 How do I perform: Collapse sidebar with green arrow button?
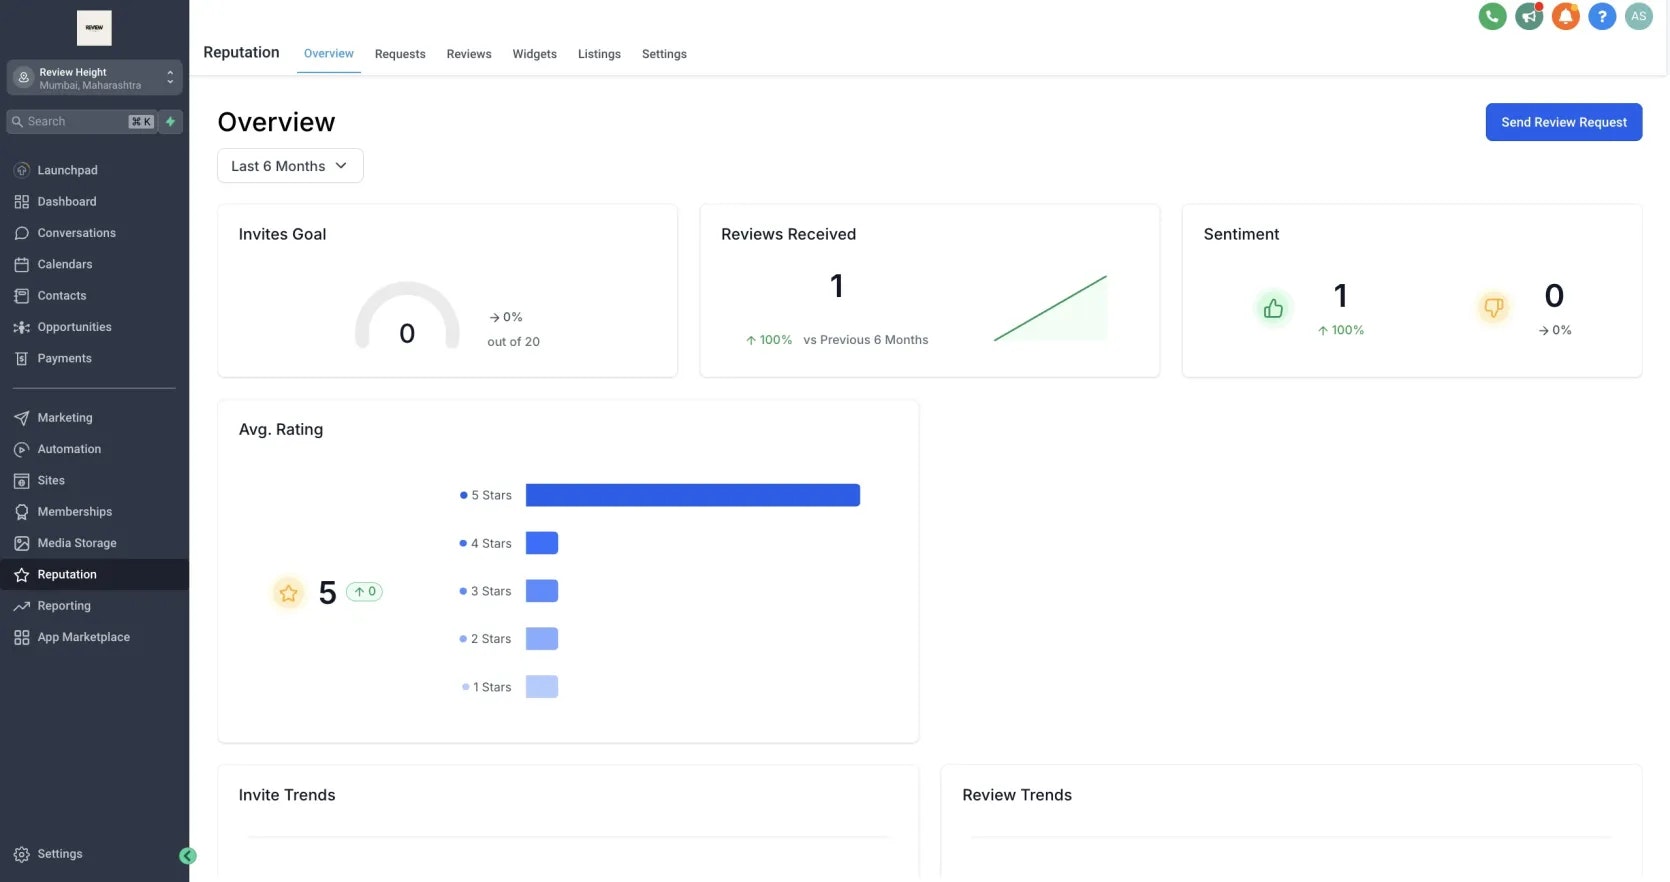coord(188,856)
